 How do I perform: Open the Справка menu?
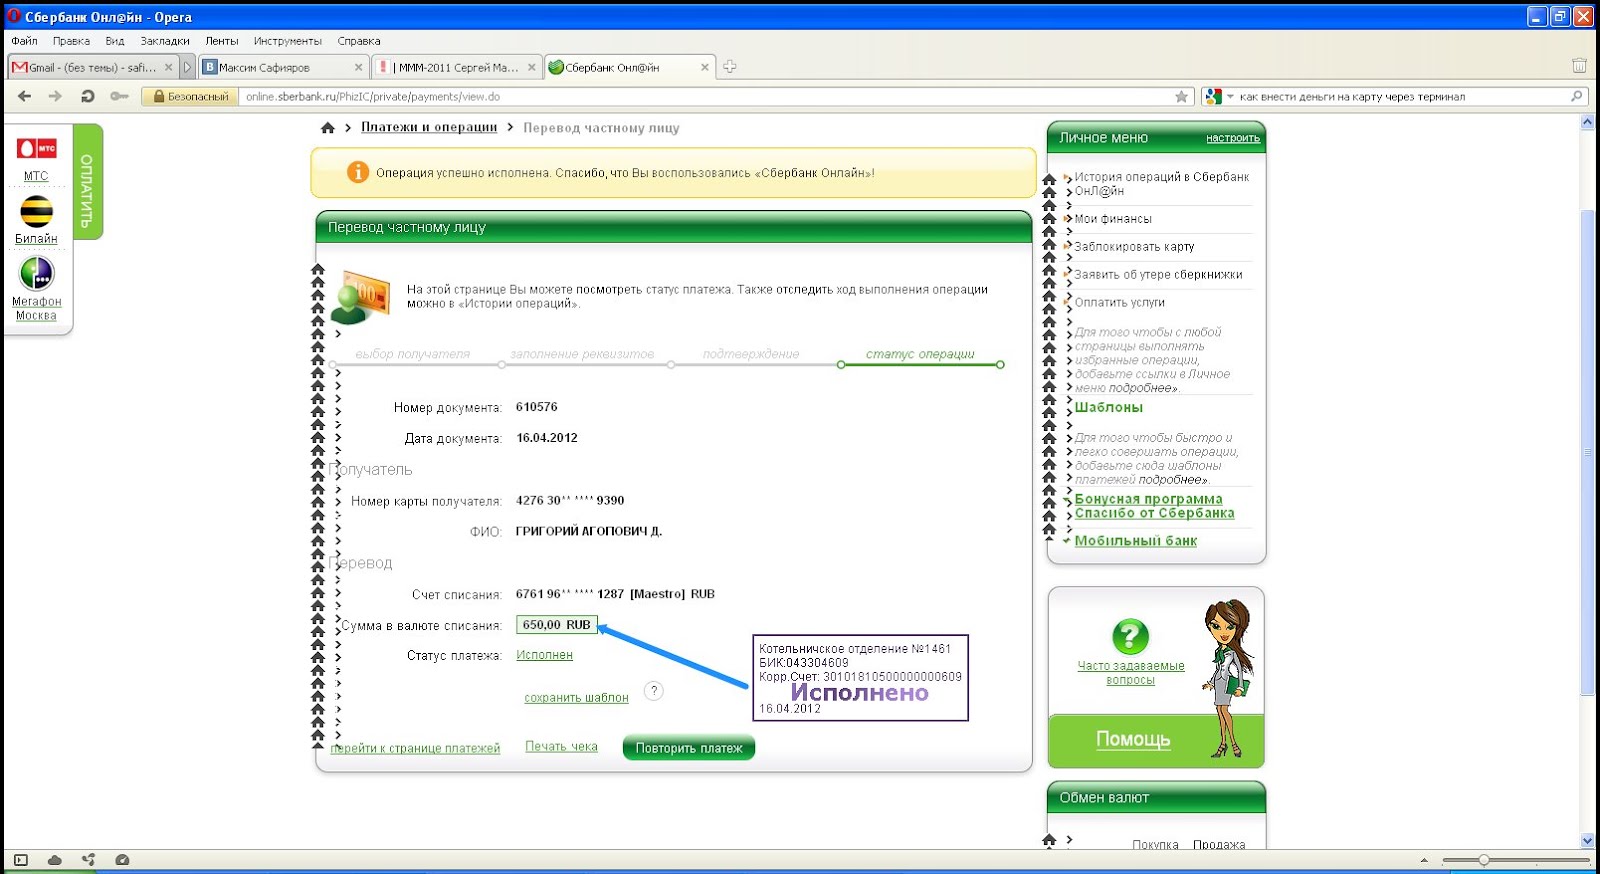[359, 41]
